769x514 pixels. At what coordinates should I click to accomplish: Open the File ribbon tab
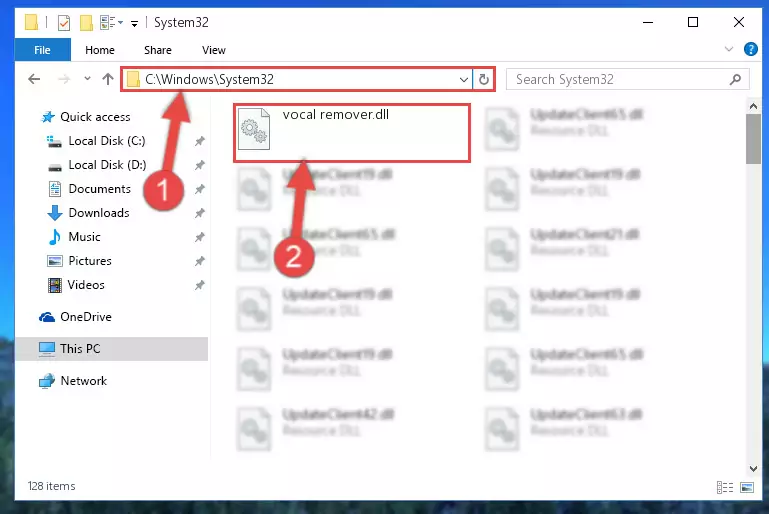[x=43, y=50]
